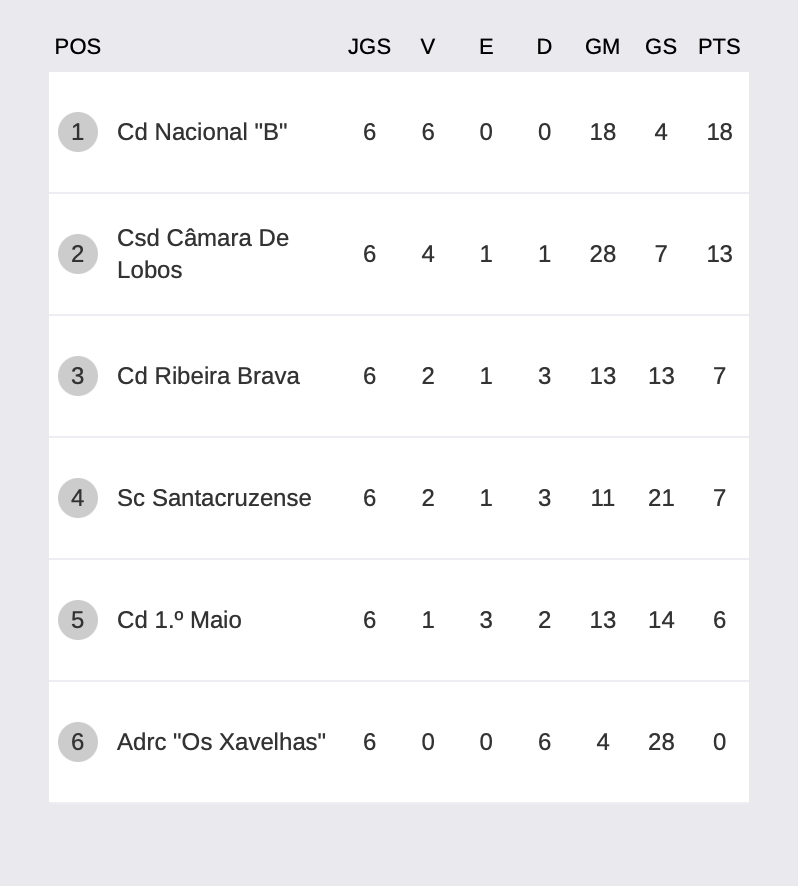Click Cd Nacional "B" points value 18
This screenshot has width=798, height=886.
coord(719,132)
